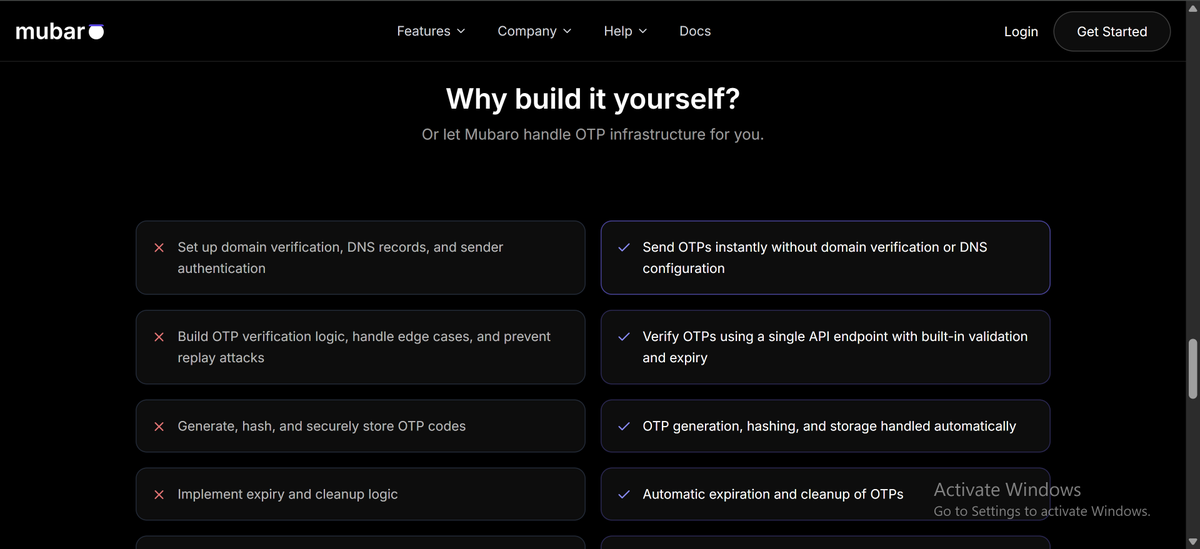Click the Get Started button
The image size is (1200, 549).
(x=1112, y=32)
